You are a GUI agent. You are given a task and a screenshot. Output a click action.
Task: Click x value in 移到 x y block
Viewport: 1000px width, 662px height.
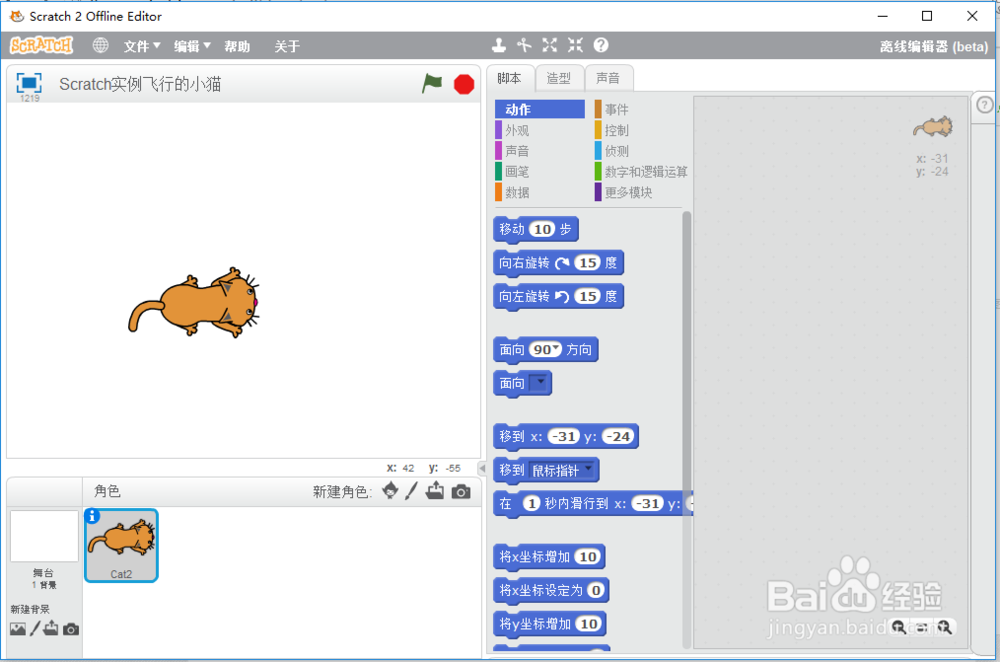tap(564, 436)
